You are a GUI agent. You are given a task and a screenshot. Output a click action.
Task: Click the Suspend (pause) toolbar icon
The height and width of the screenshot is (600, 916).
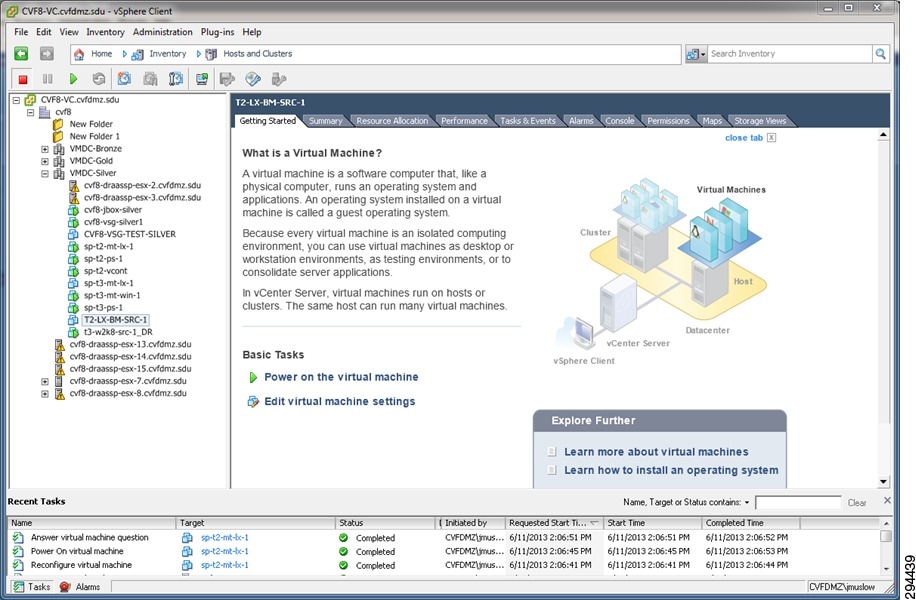tap(47, 79)
